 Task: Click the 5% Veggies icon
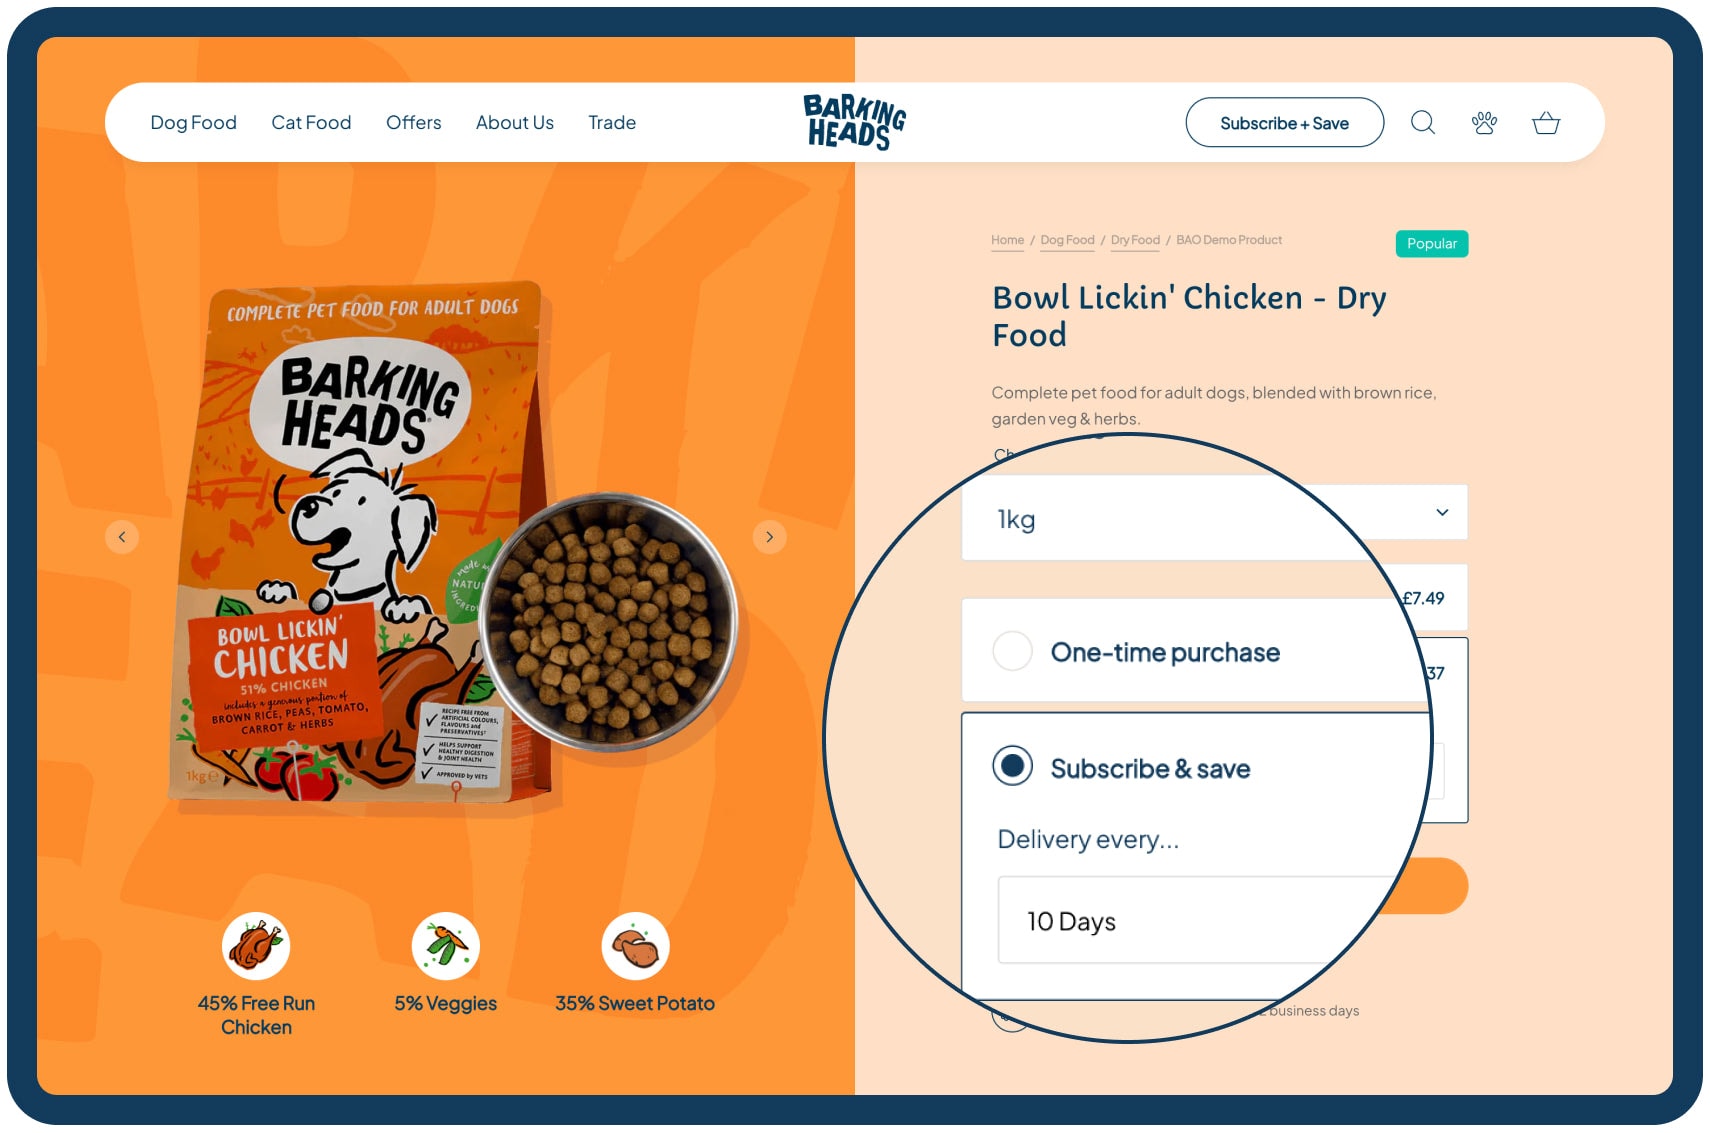446,946
